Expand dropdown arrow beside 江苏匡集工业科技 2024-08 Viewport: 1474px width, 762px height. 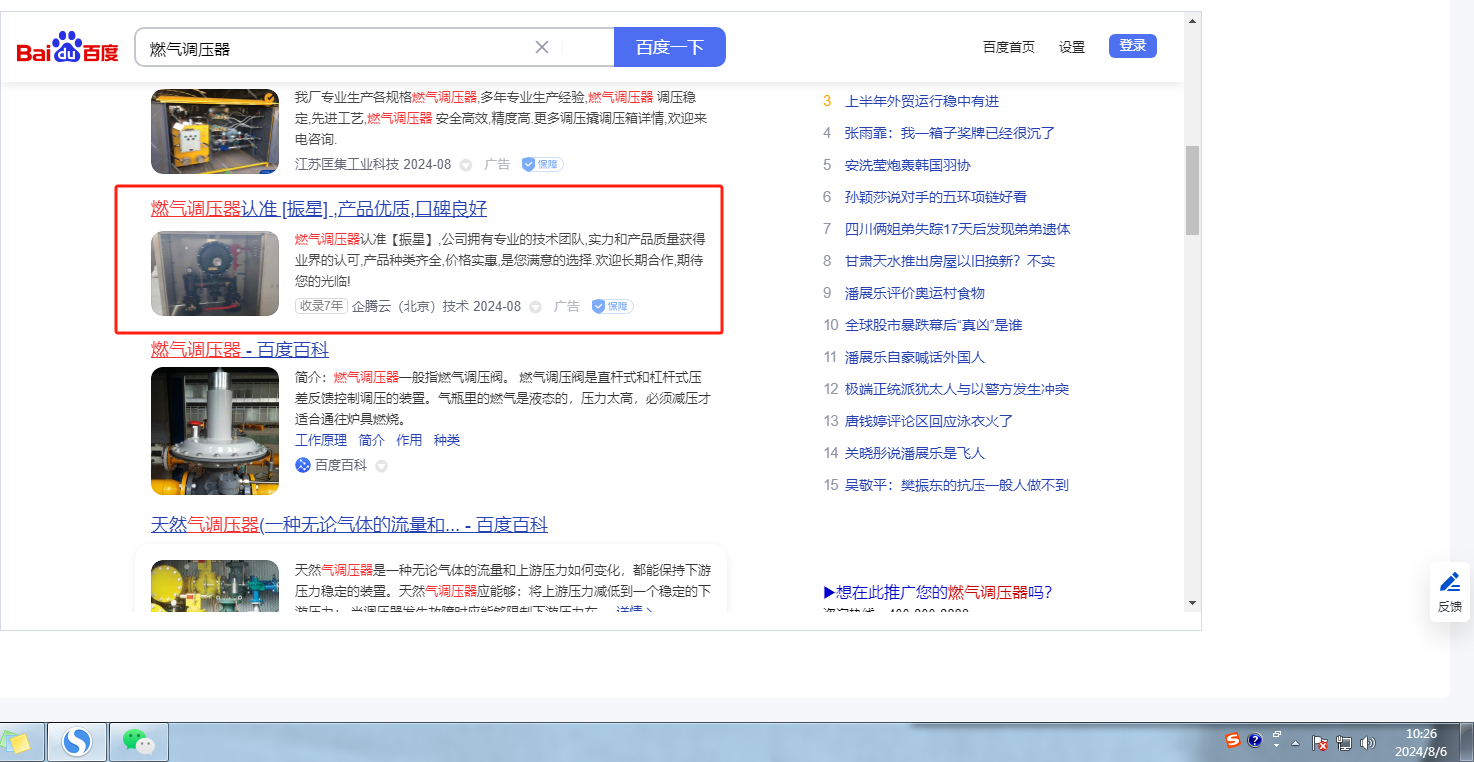[466, 165]
